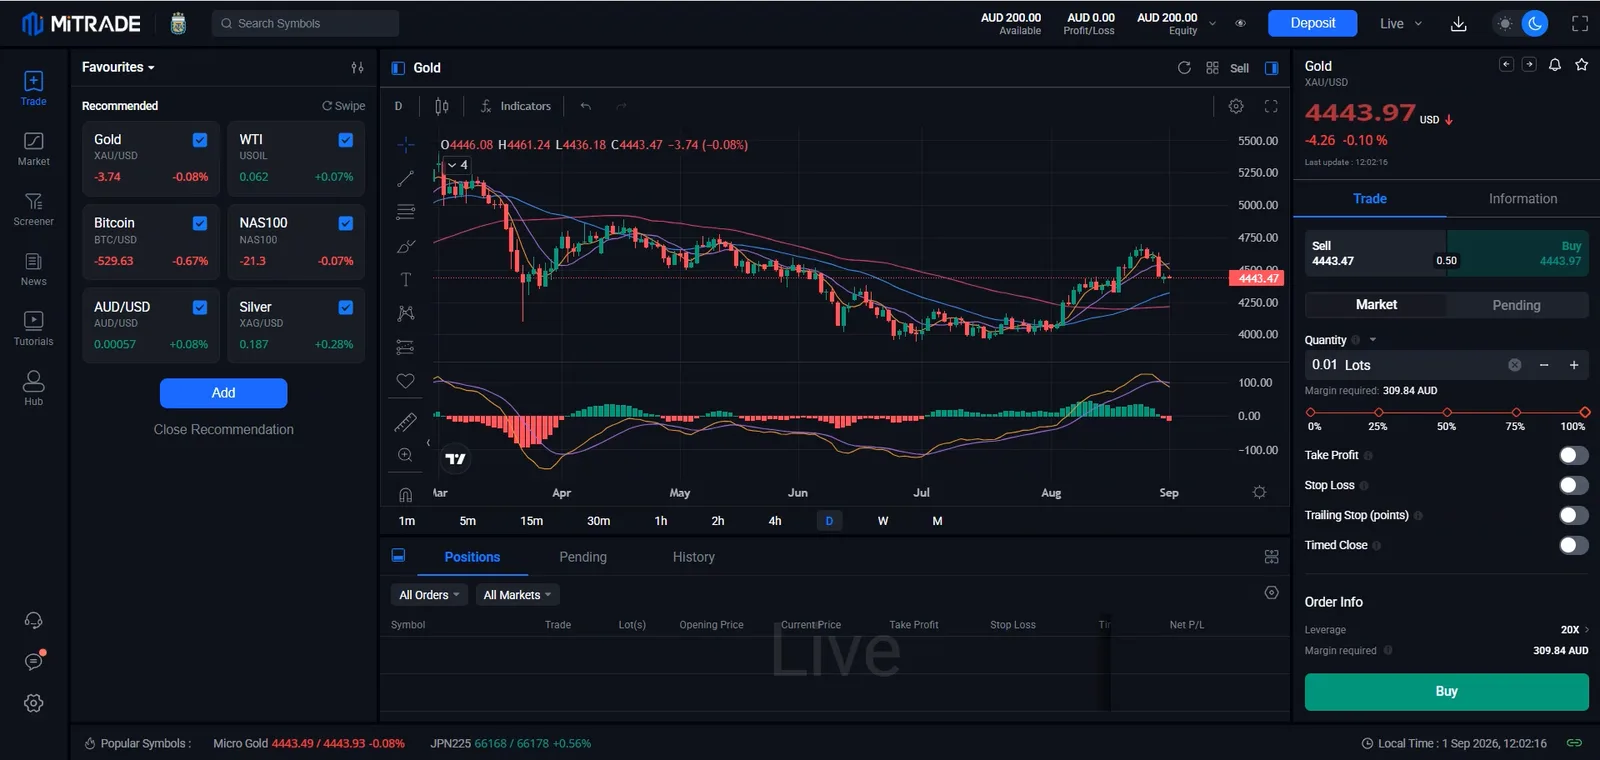Click the chart refresh icon

pos(1184,68)
